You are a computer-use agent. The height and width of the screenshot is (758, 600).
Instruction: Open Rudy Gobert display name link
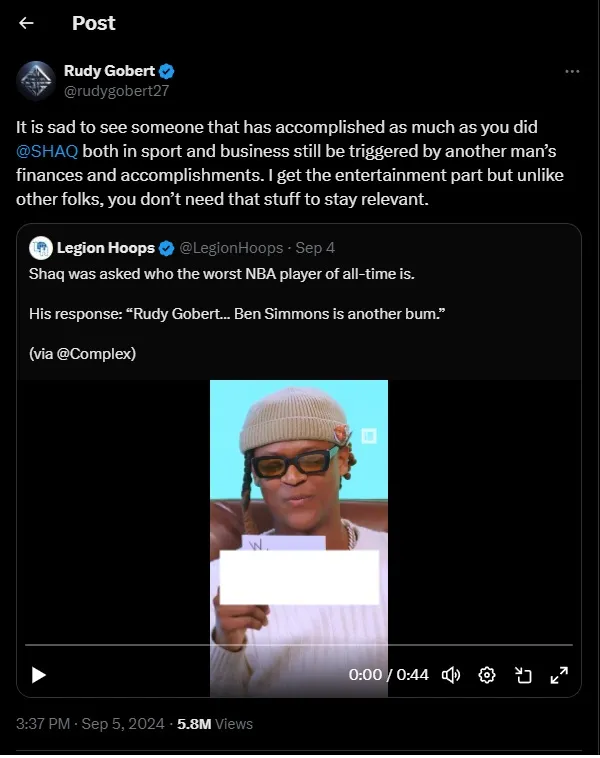(x=109, y=71)
